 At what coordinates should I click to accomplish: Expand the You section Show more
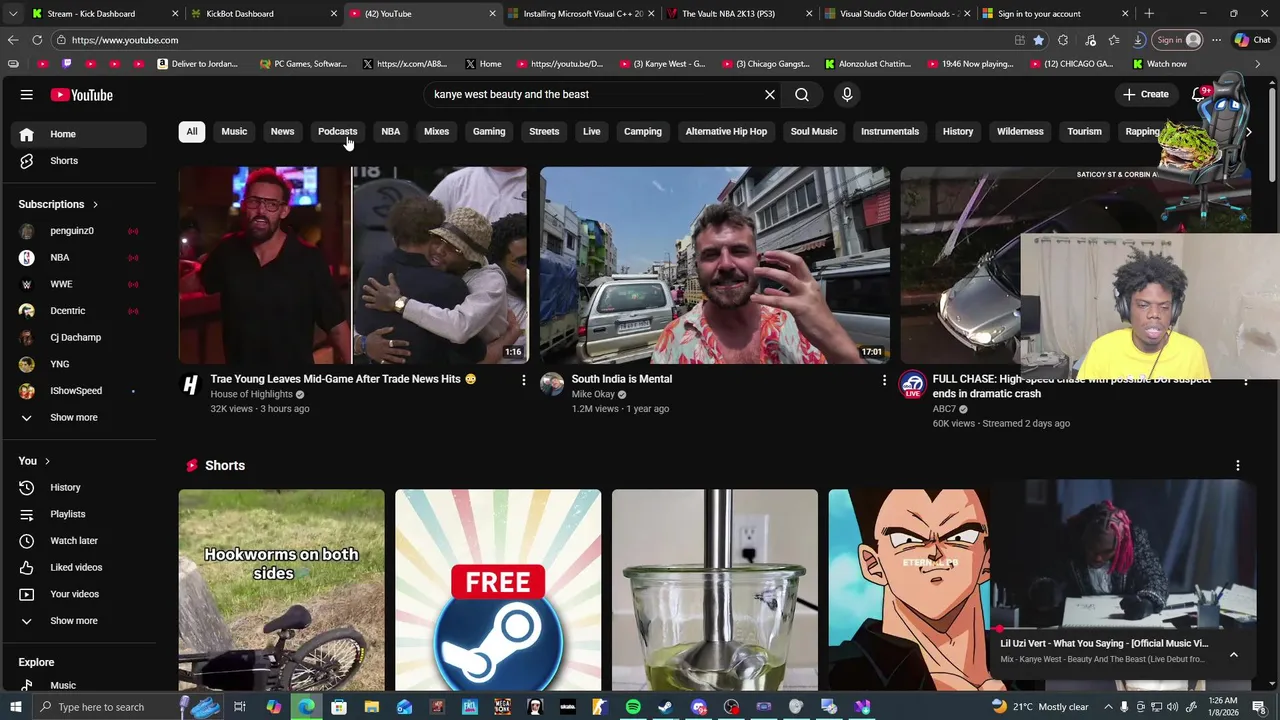(78, 621)
